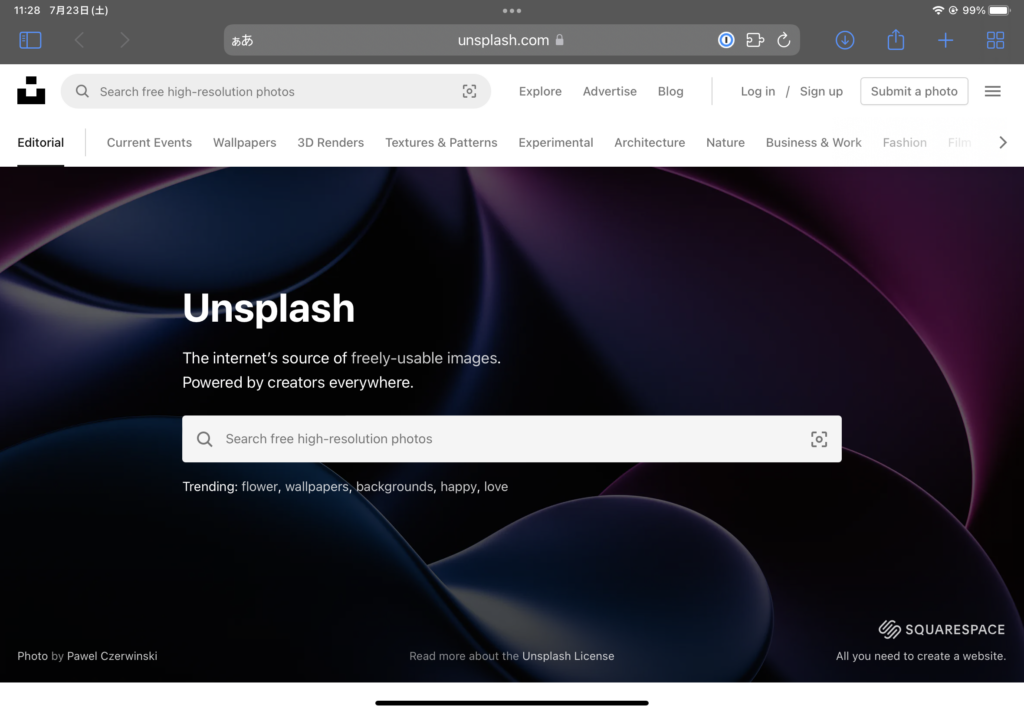Open the Experimental category
The image size is (1024, 712).
(556, 142)
